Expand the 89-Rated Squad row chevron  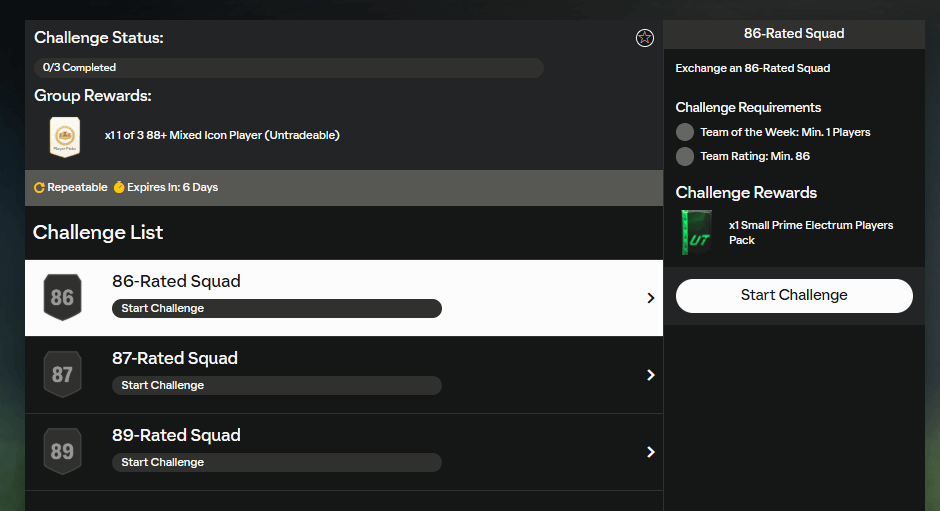650,452
